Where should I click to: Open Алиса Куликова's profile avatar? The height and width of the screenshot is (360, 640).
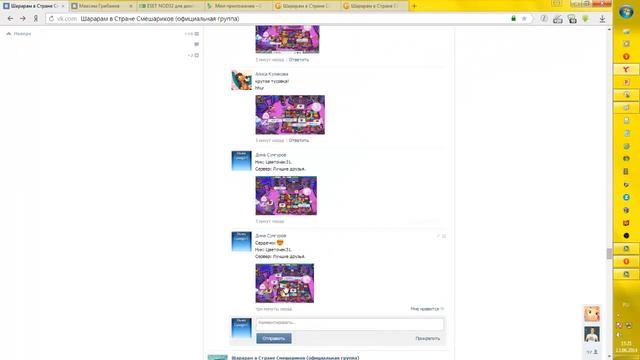click(242, 80)
